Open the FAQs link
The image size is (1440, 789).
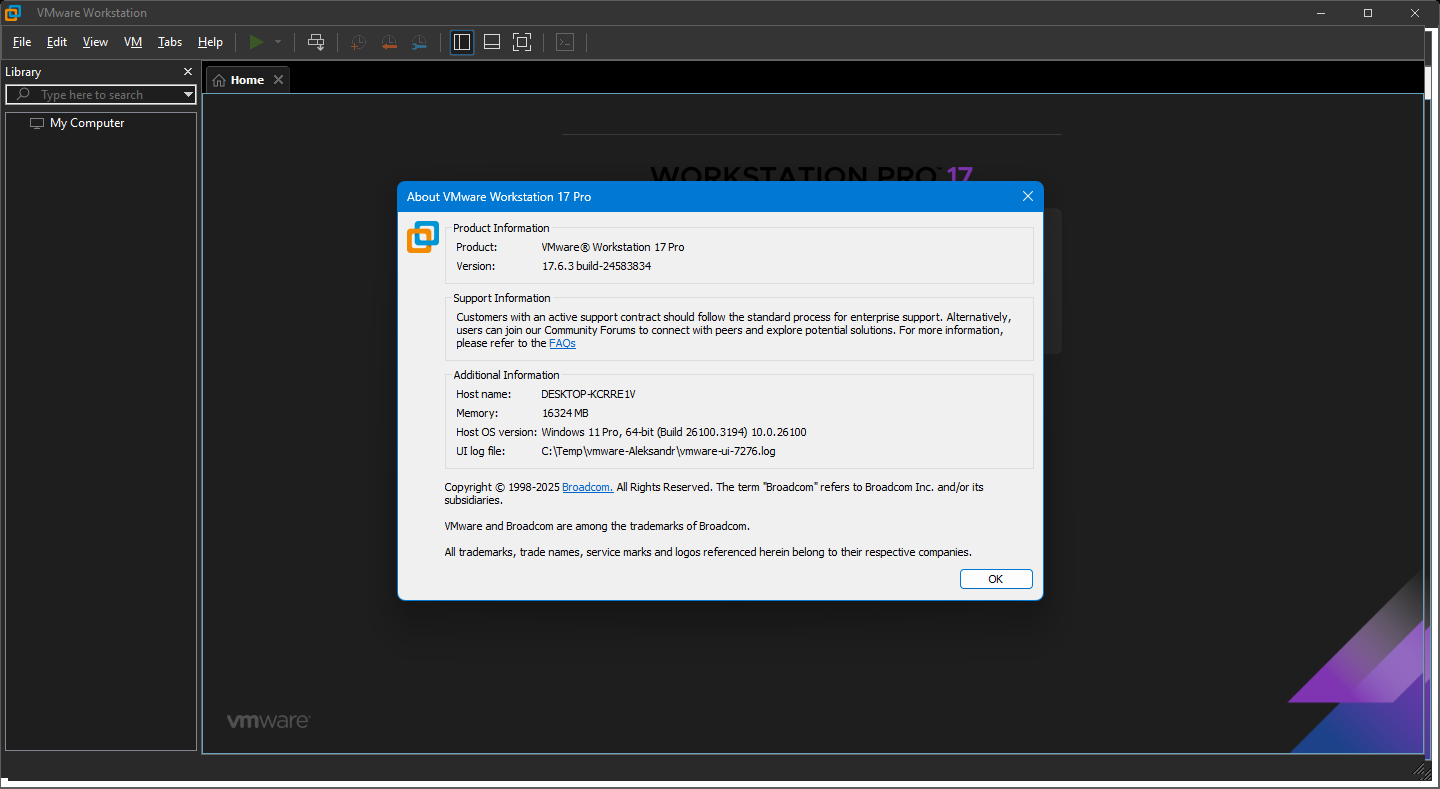562,343
